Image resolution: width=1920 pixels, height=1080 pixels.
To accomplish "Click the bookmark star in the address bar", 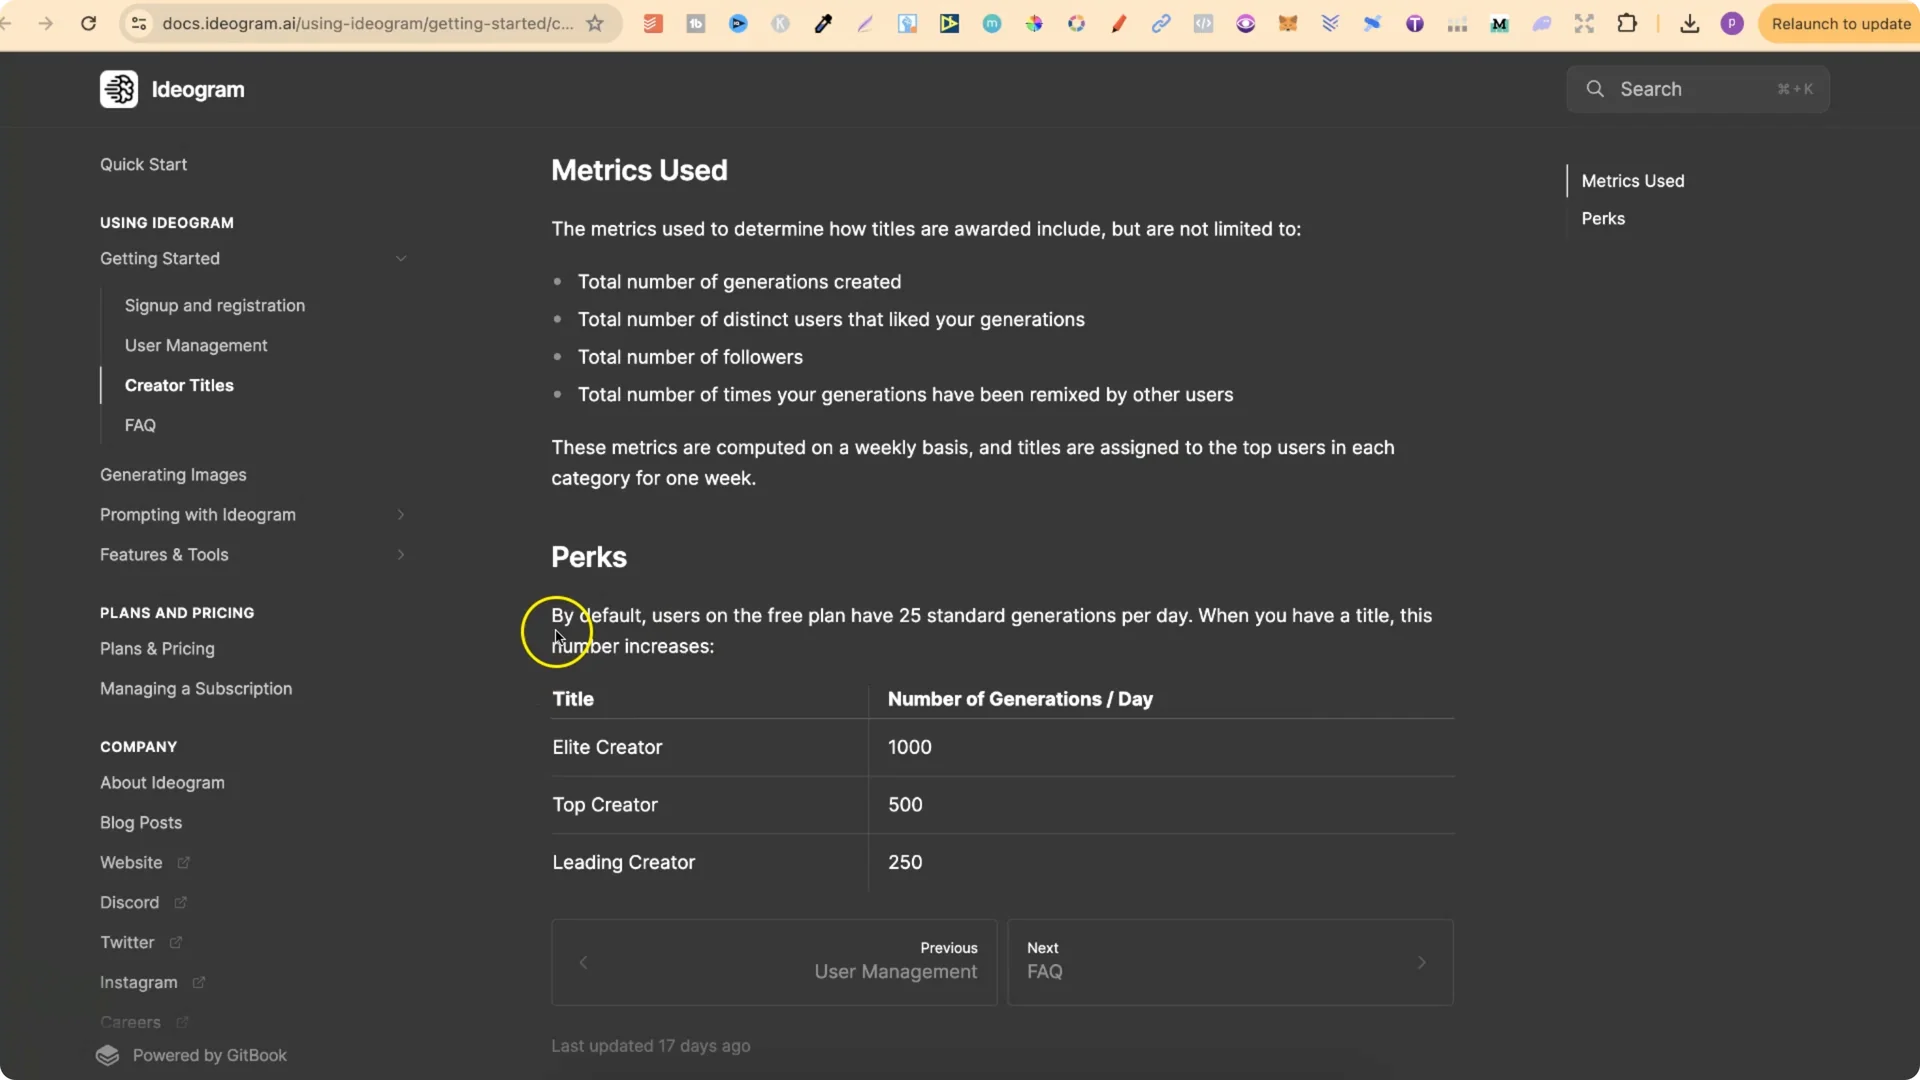I will (x=596, y=23).
